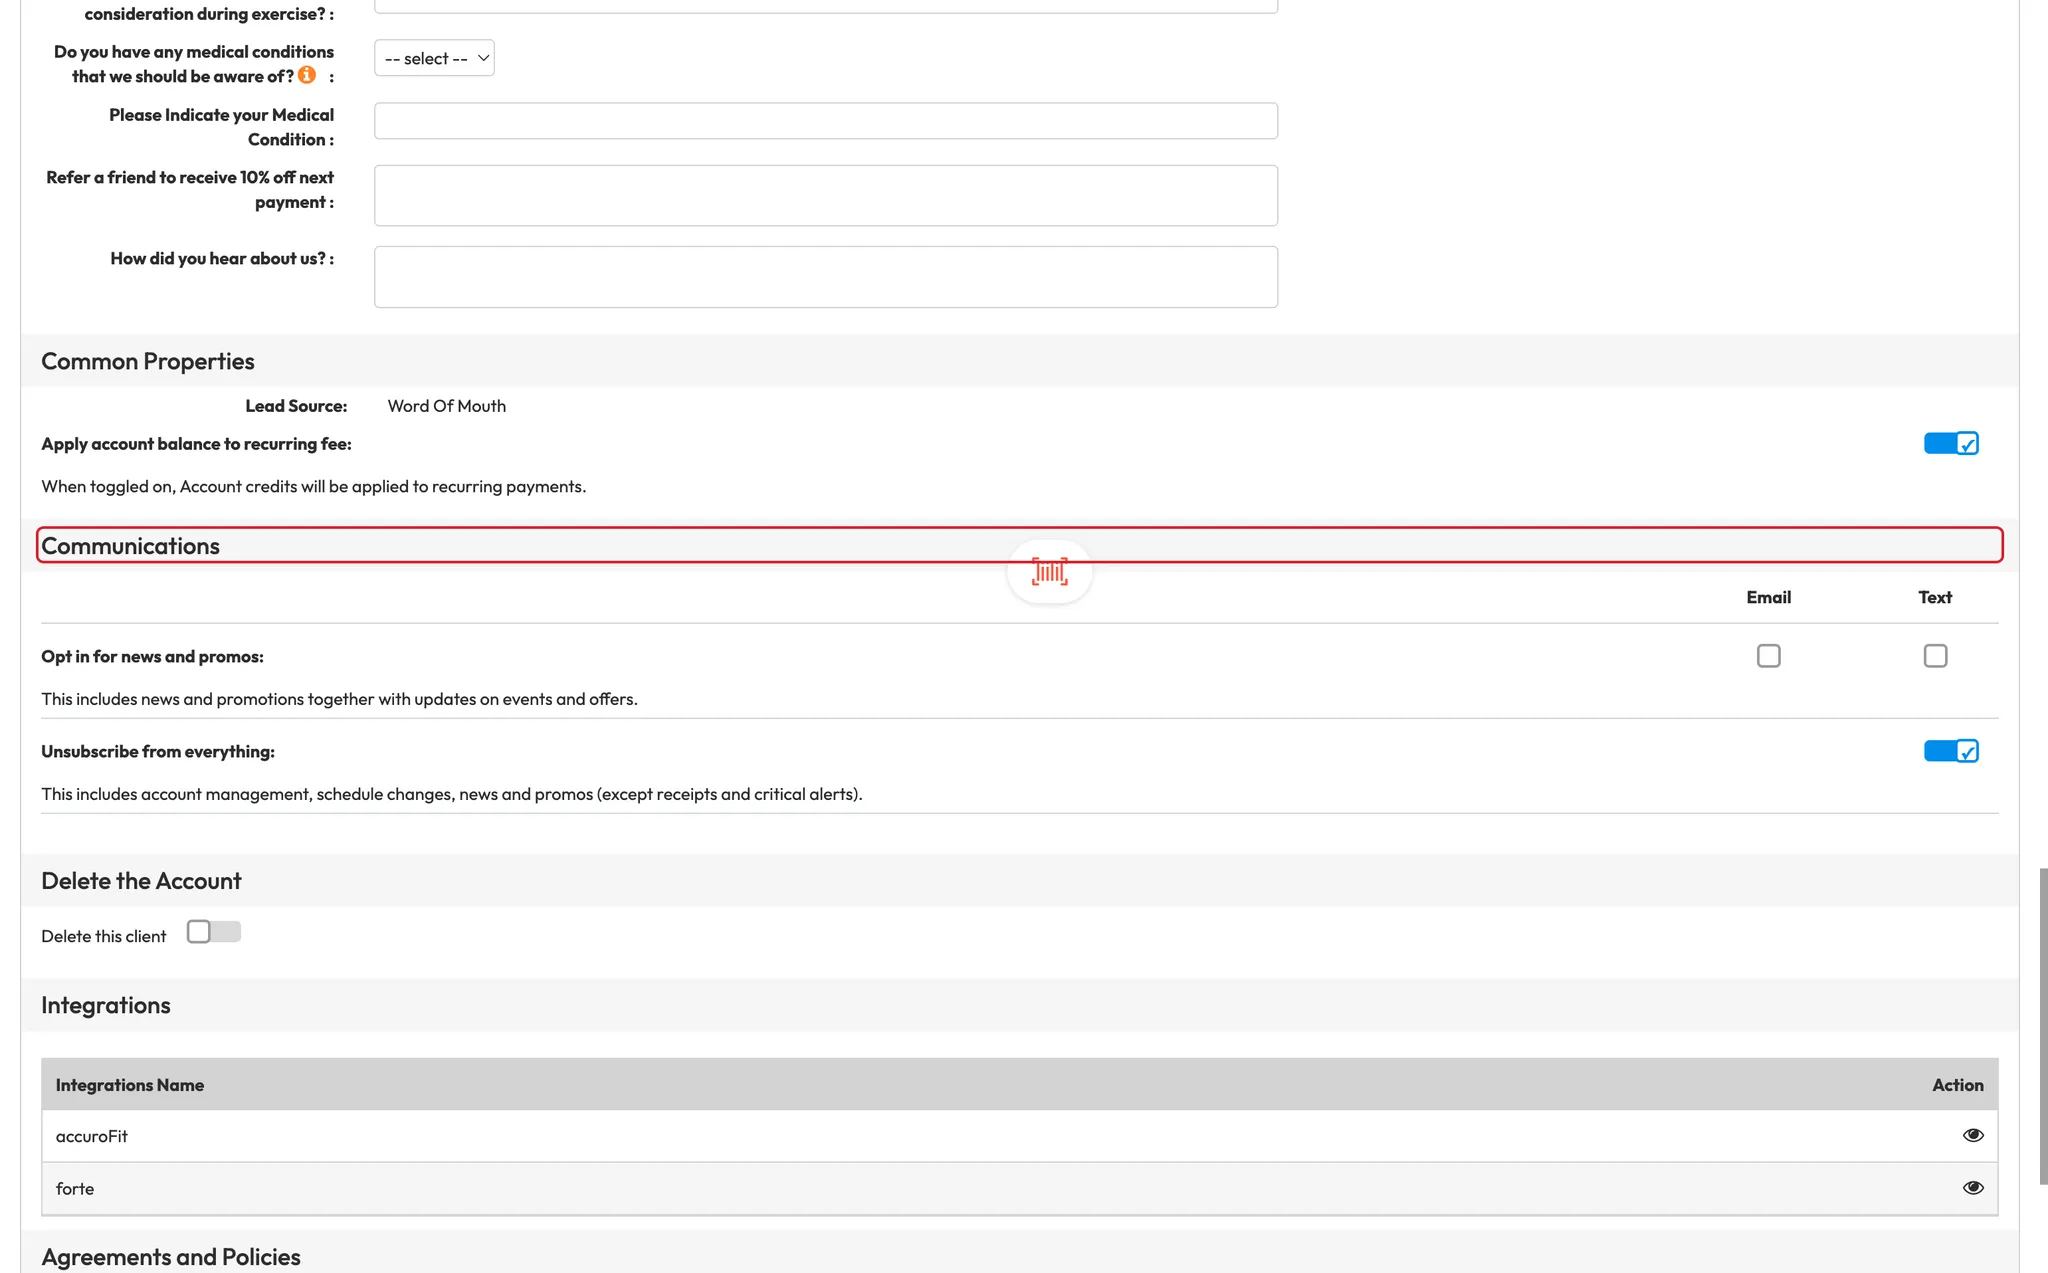Click the barcode scanner icon
This screenshot has width=2048, height=1273.
[x=1049, y=572]
